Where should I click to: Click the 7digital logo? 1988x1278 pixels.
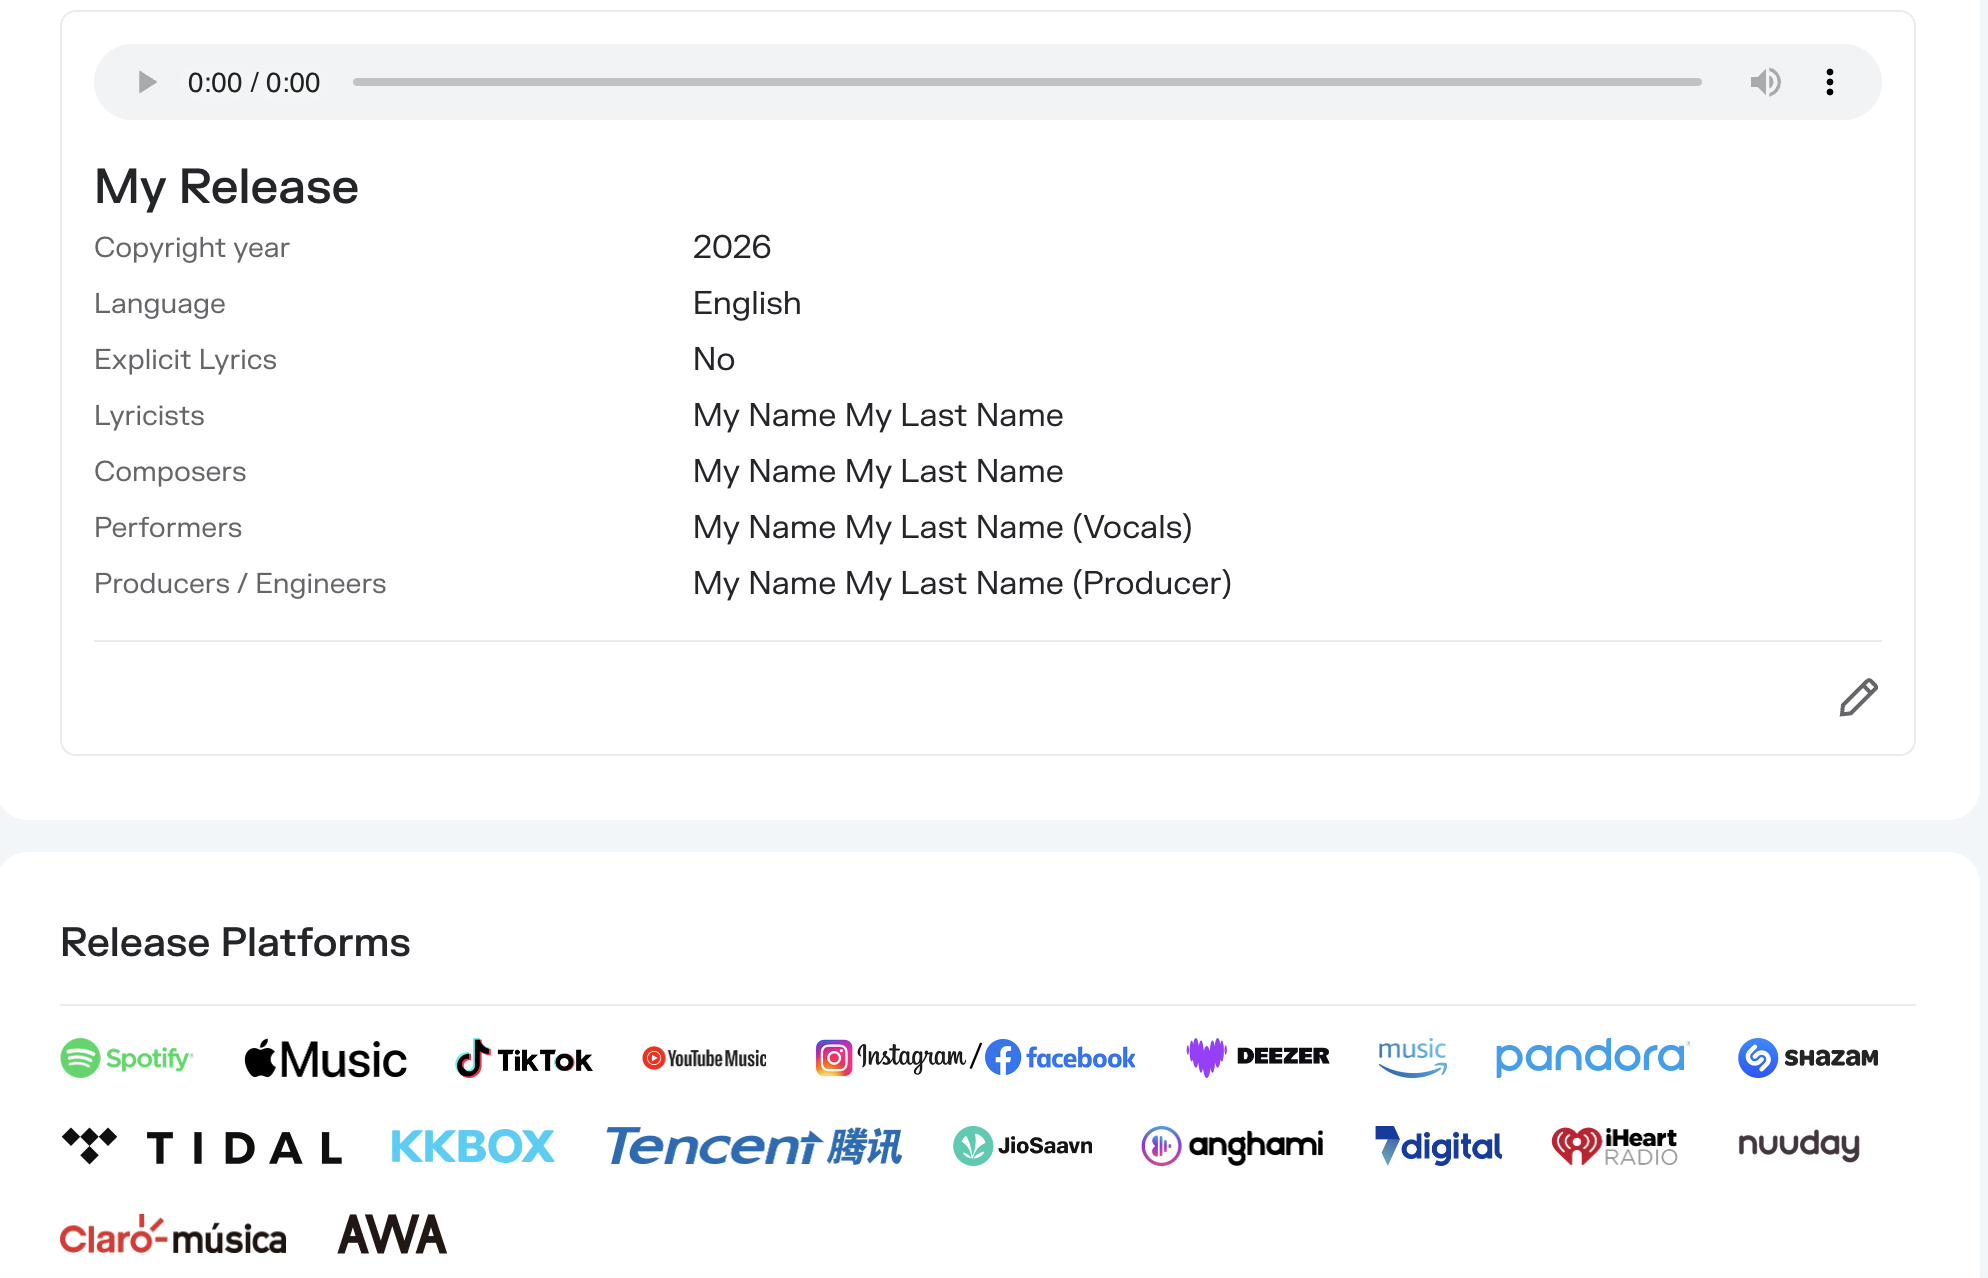[x=1438, y=1146]
